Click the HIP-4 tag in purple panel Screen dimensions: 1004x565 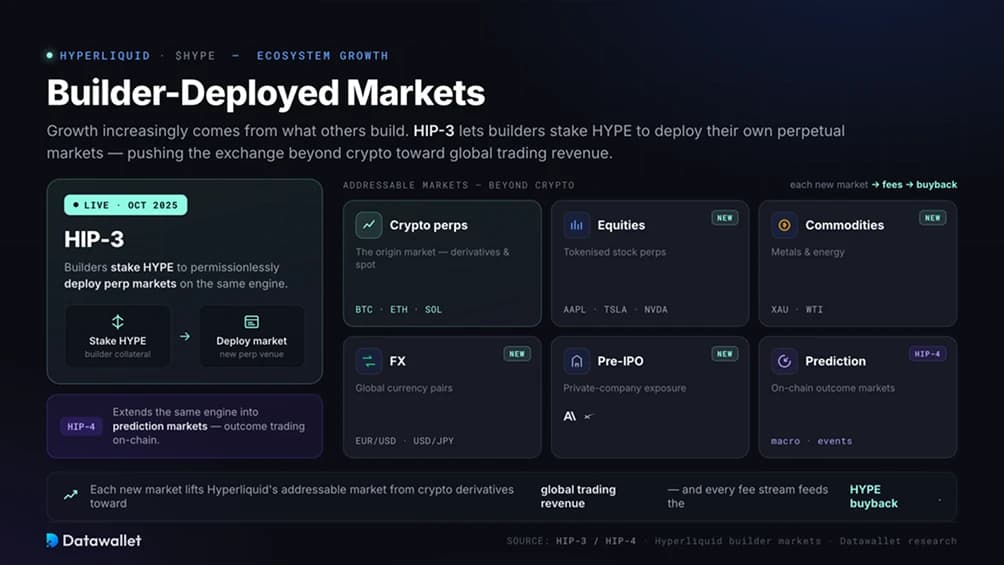(81, 427)
